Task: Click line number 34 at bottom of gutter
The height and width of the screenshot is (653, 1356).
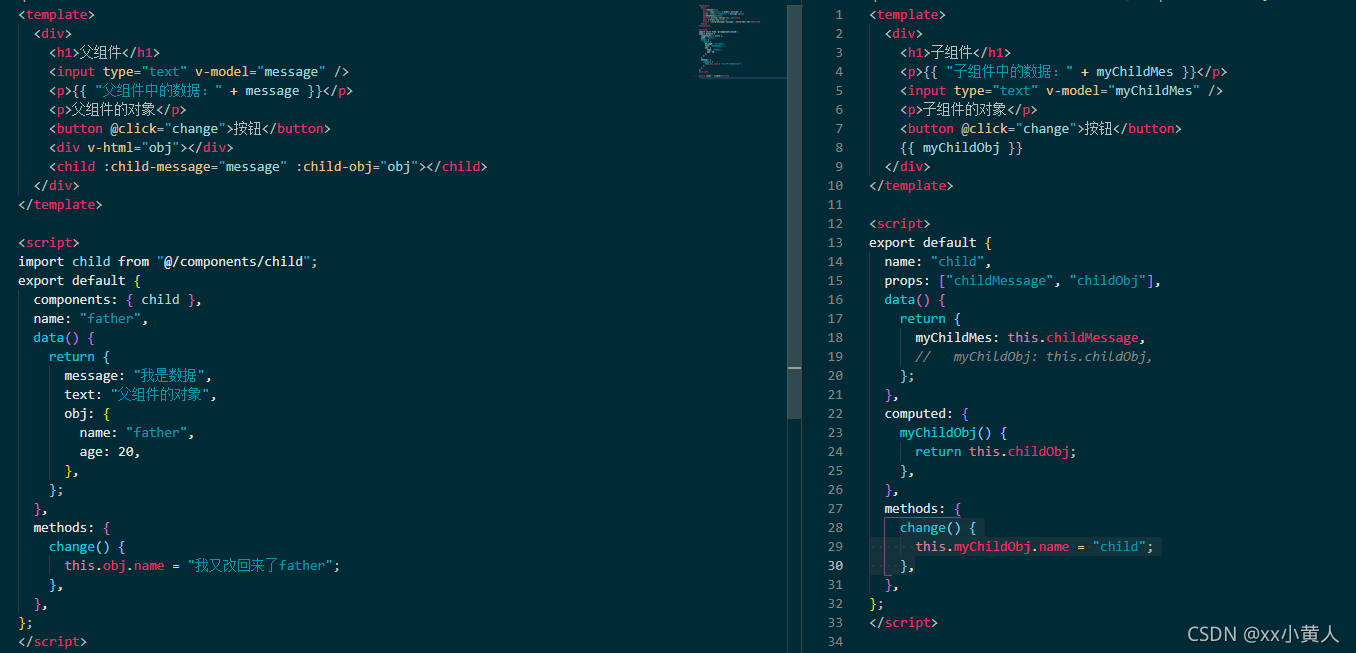Action: coord(835,641)
